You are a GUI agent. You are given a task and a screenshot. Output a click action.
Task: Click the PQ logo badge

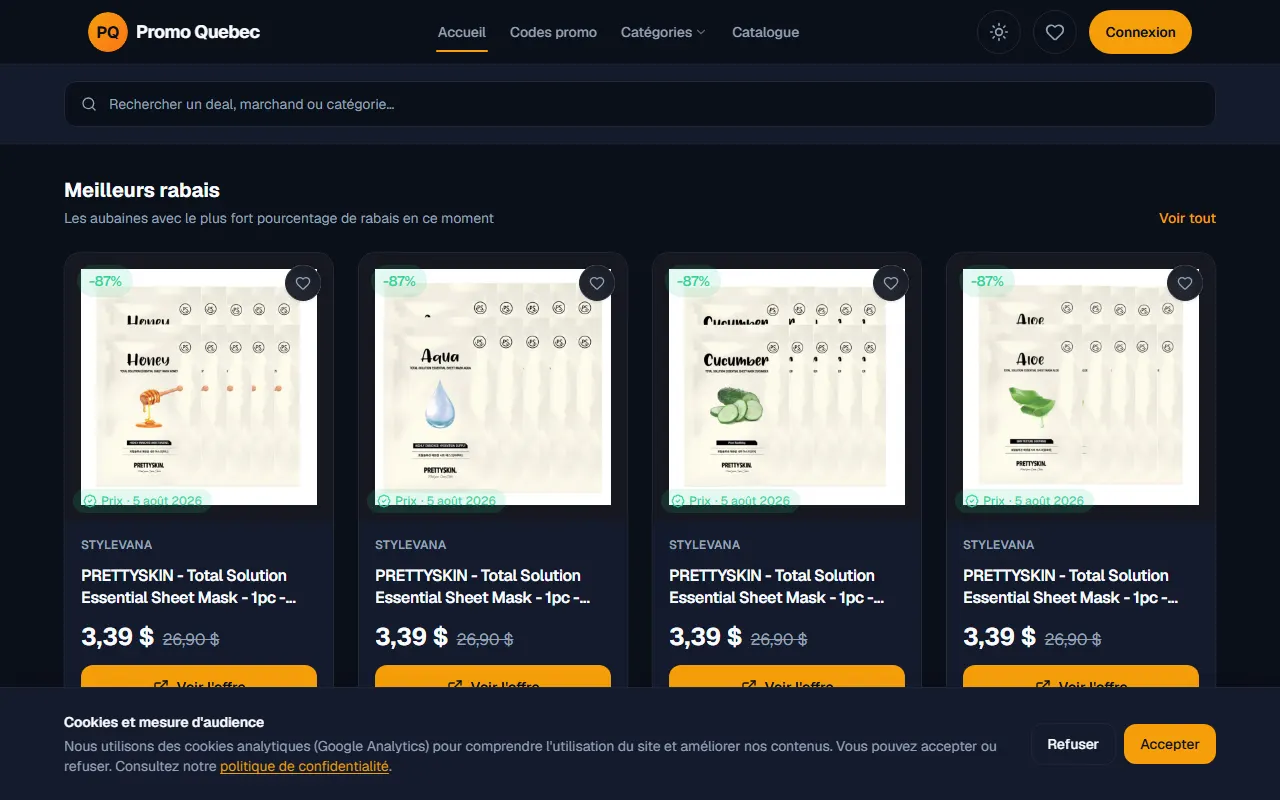pos(108,32)
